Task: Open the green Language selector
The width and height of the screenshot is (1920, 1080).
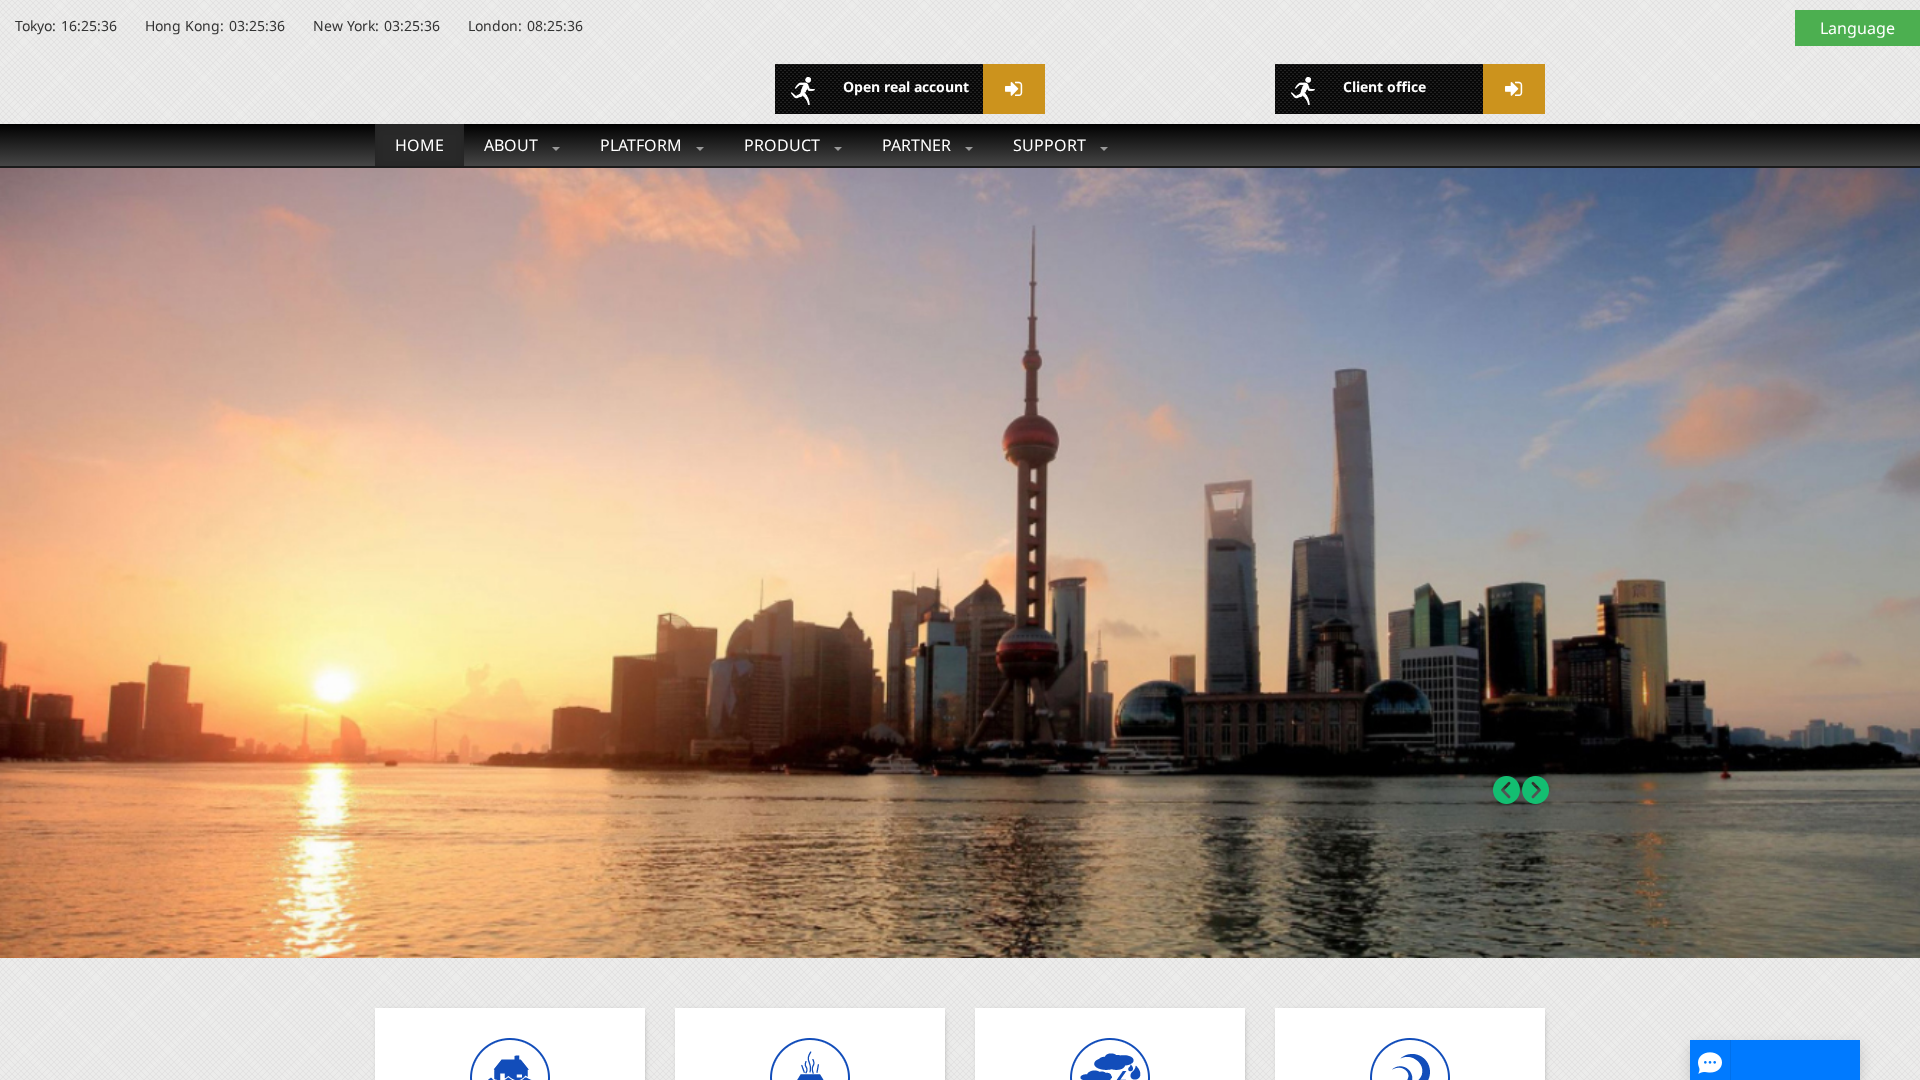Action: [1856, 27]
